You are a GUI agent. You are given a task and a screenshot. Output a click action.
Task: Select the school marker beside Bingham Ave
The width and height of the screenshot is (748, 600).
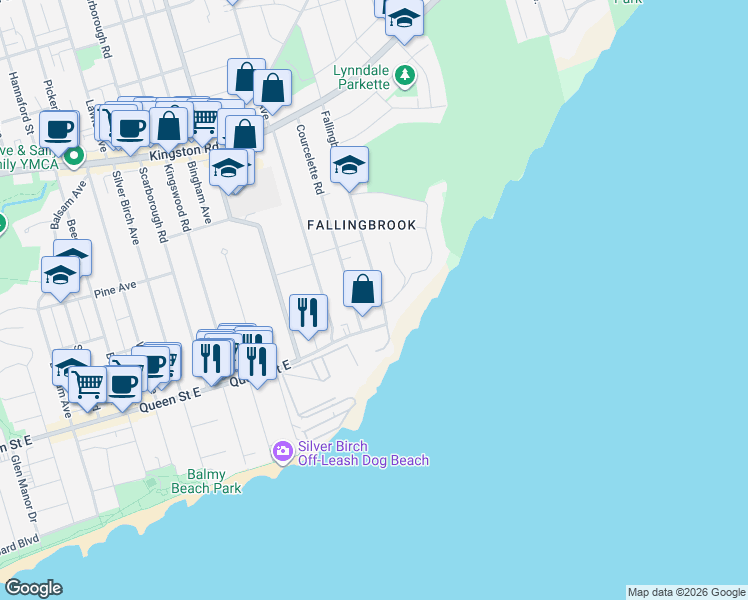click(229, 171)
